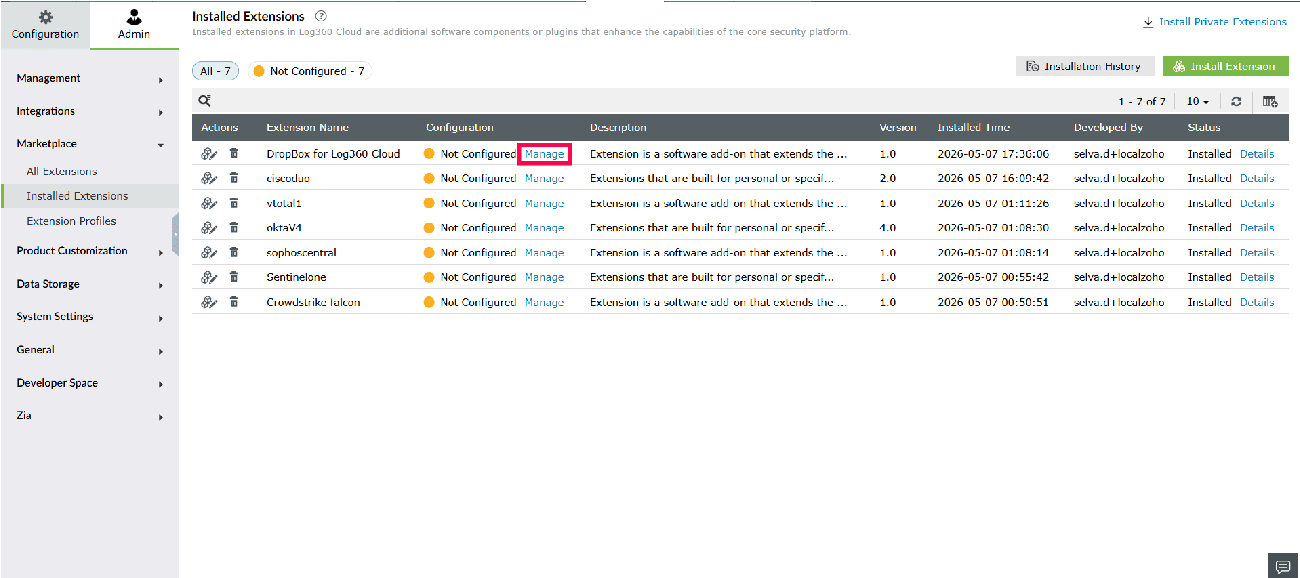Open Extension Profiles in sidebar
This screenshot has width=1300, height=578.
click(x=71, y=221)
